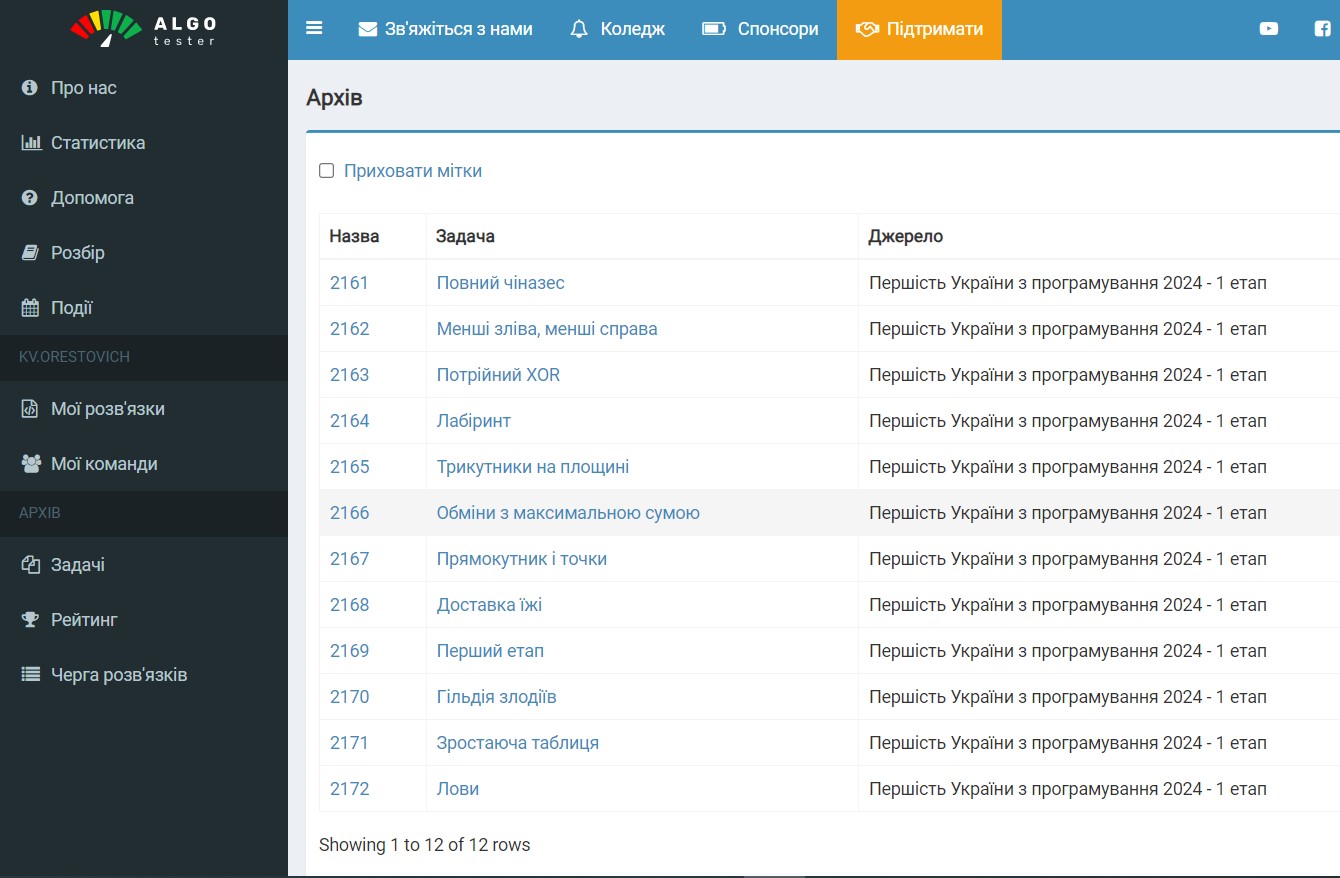Open the Доставка їжі problem
This screenshot has height=878, width=1340.
pos(489,605)
